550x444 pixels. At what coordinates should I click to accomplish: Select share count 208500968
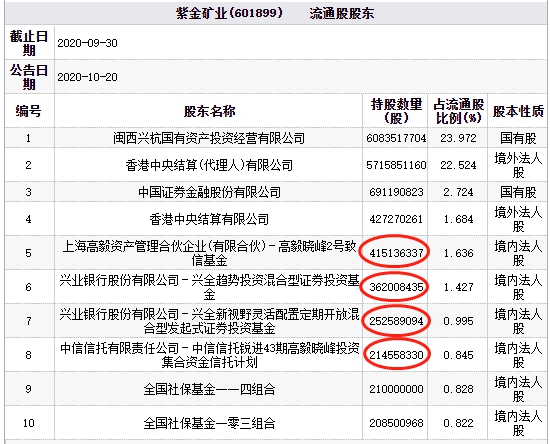(x=396, y=423)
